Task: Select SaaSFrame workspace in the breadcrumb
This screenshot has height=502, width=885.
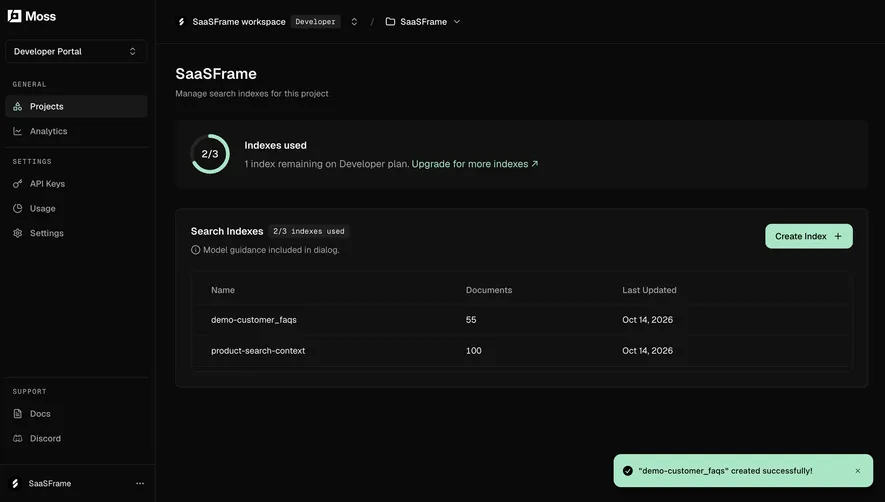Action: point(239,22)
